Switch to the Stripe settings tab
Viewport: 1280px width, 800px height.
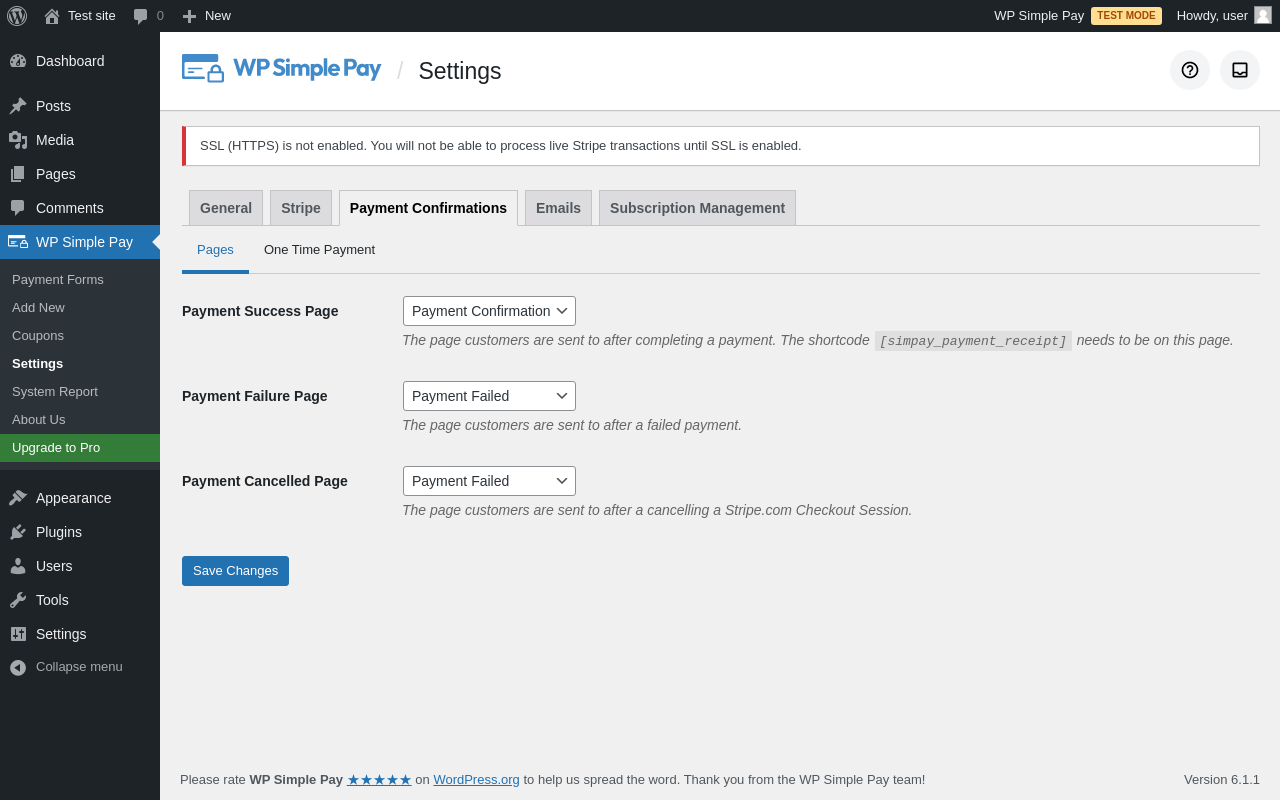click(301, 208)
